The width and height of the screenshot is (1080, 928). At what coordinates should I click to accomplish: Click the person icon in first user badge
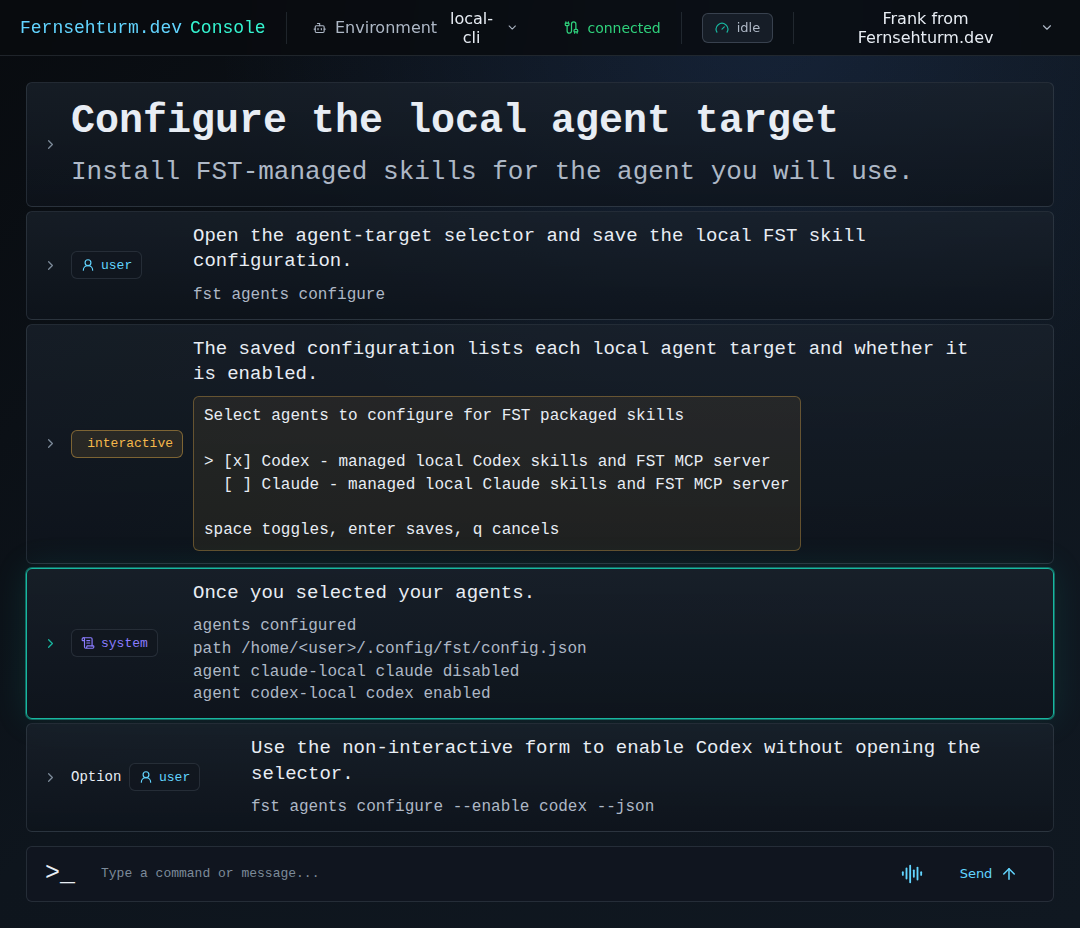click(x=88, y=265)
